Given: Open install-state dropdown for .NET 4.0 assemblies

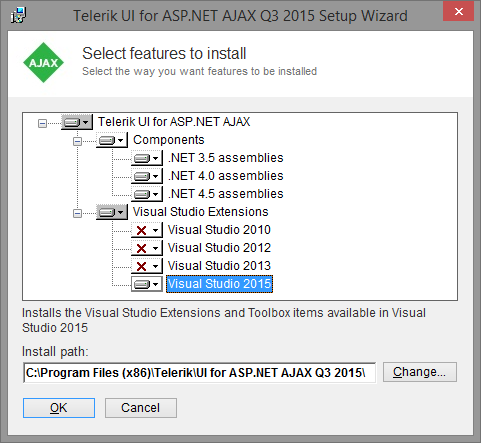Looking at the screenshot, I should pyautogui.click(x=147, y=176).
